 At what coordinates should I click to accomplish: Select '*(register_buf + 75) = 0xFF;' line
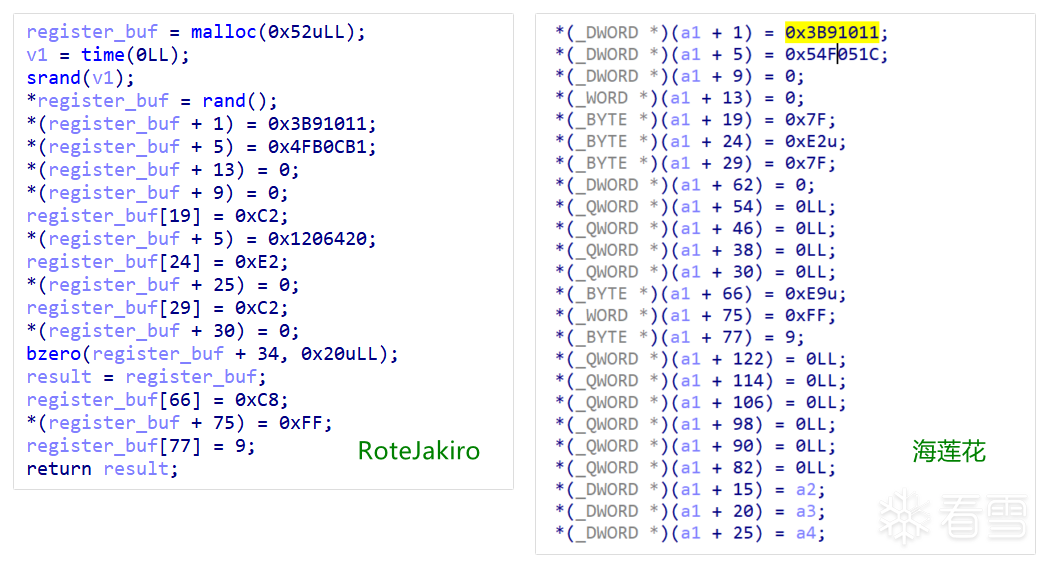point(179,423)
